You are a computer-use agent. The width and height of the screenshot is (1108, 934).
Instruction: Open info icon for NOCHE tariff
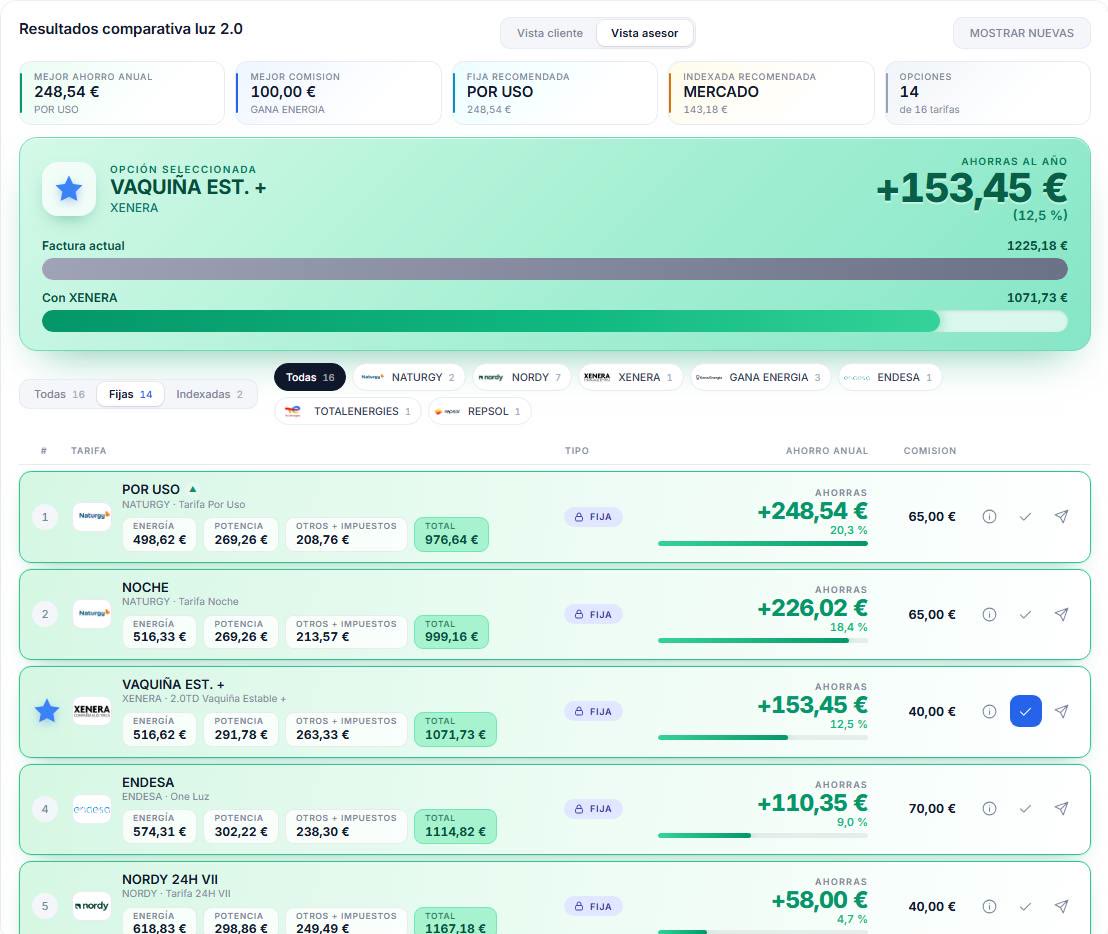point(989,615)
